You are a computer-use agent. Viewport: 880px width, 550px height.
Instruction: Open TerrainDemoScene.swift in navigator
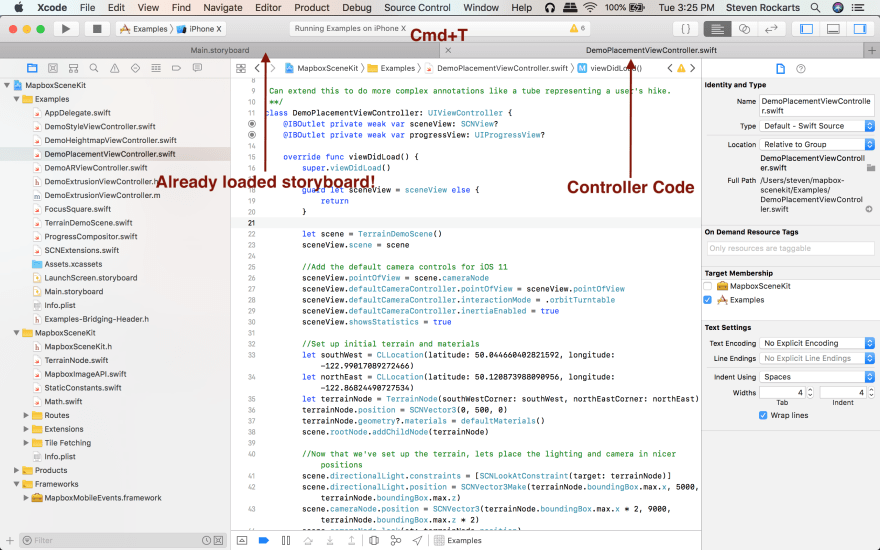[91, 223]
